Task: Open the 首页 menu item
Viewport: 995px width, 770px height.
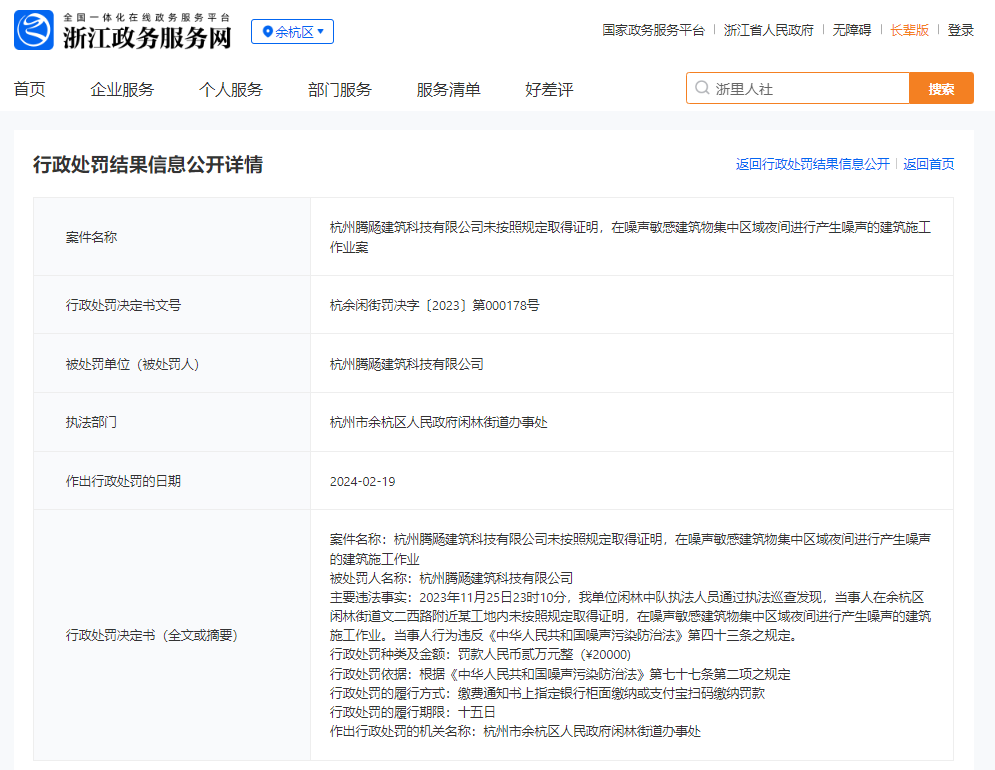Action: [x=30, y=90]
